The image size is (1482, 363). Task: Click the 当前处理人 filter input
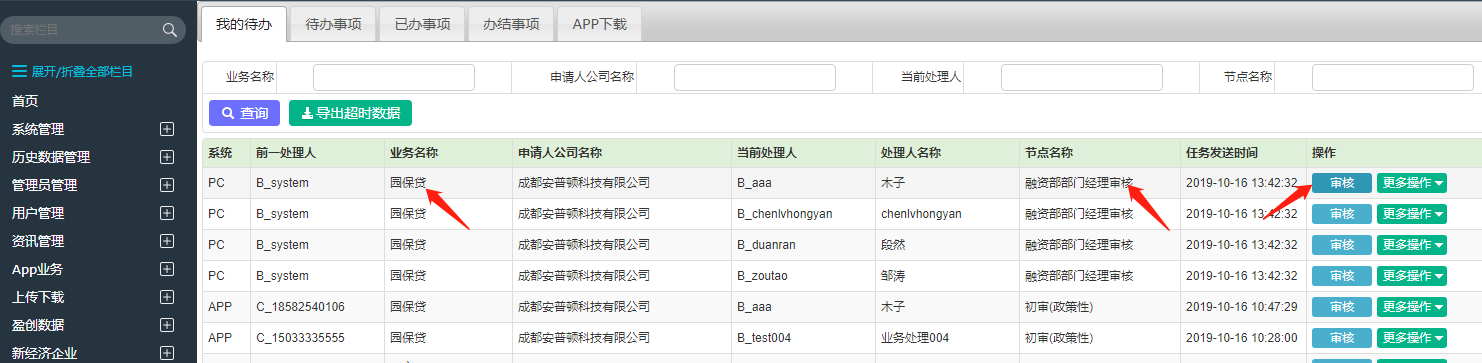click(1082, 77)
